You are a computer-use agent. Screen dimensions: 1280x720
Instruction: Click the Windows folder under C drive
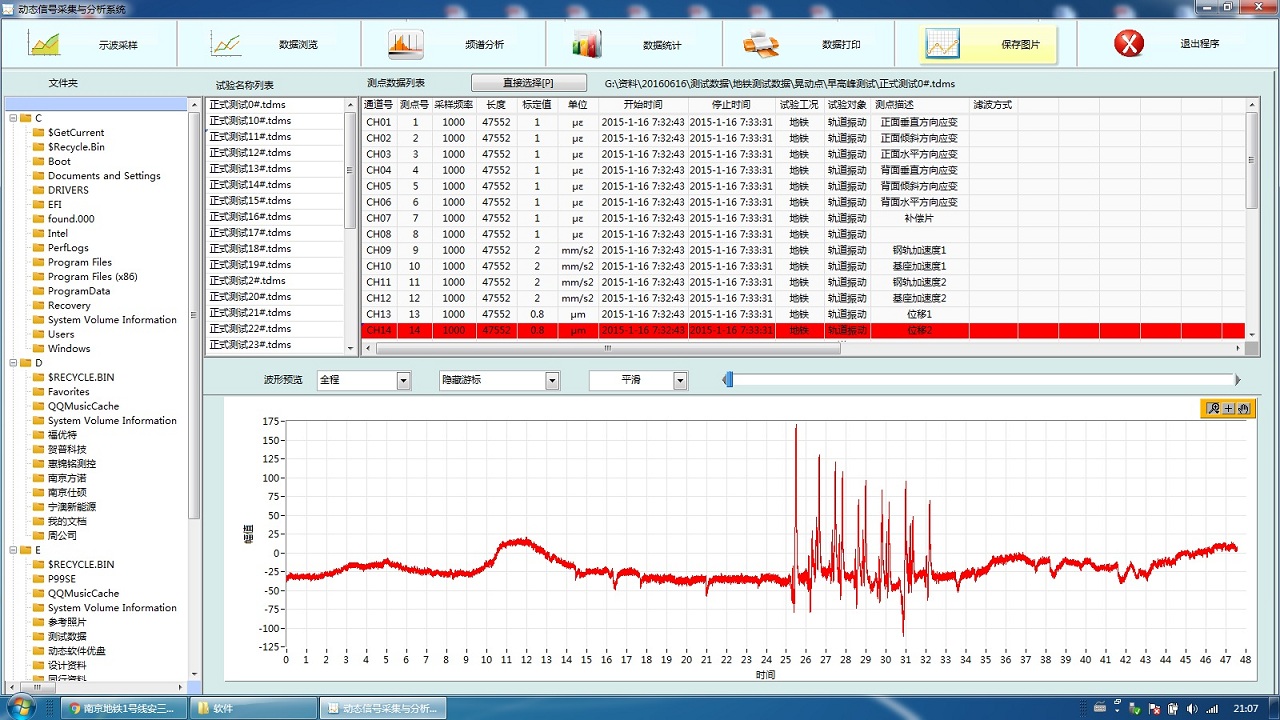pos(69,348)
